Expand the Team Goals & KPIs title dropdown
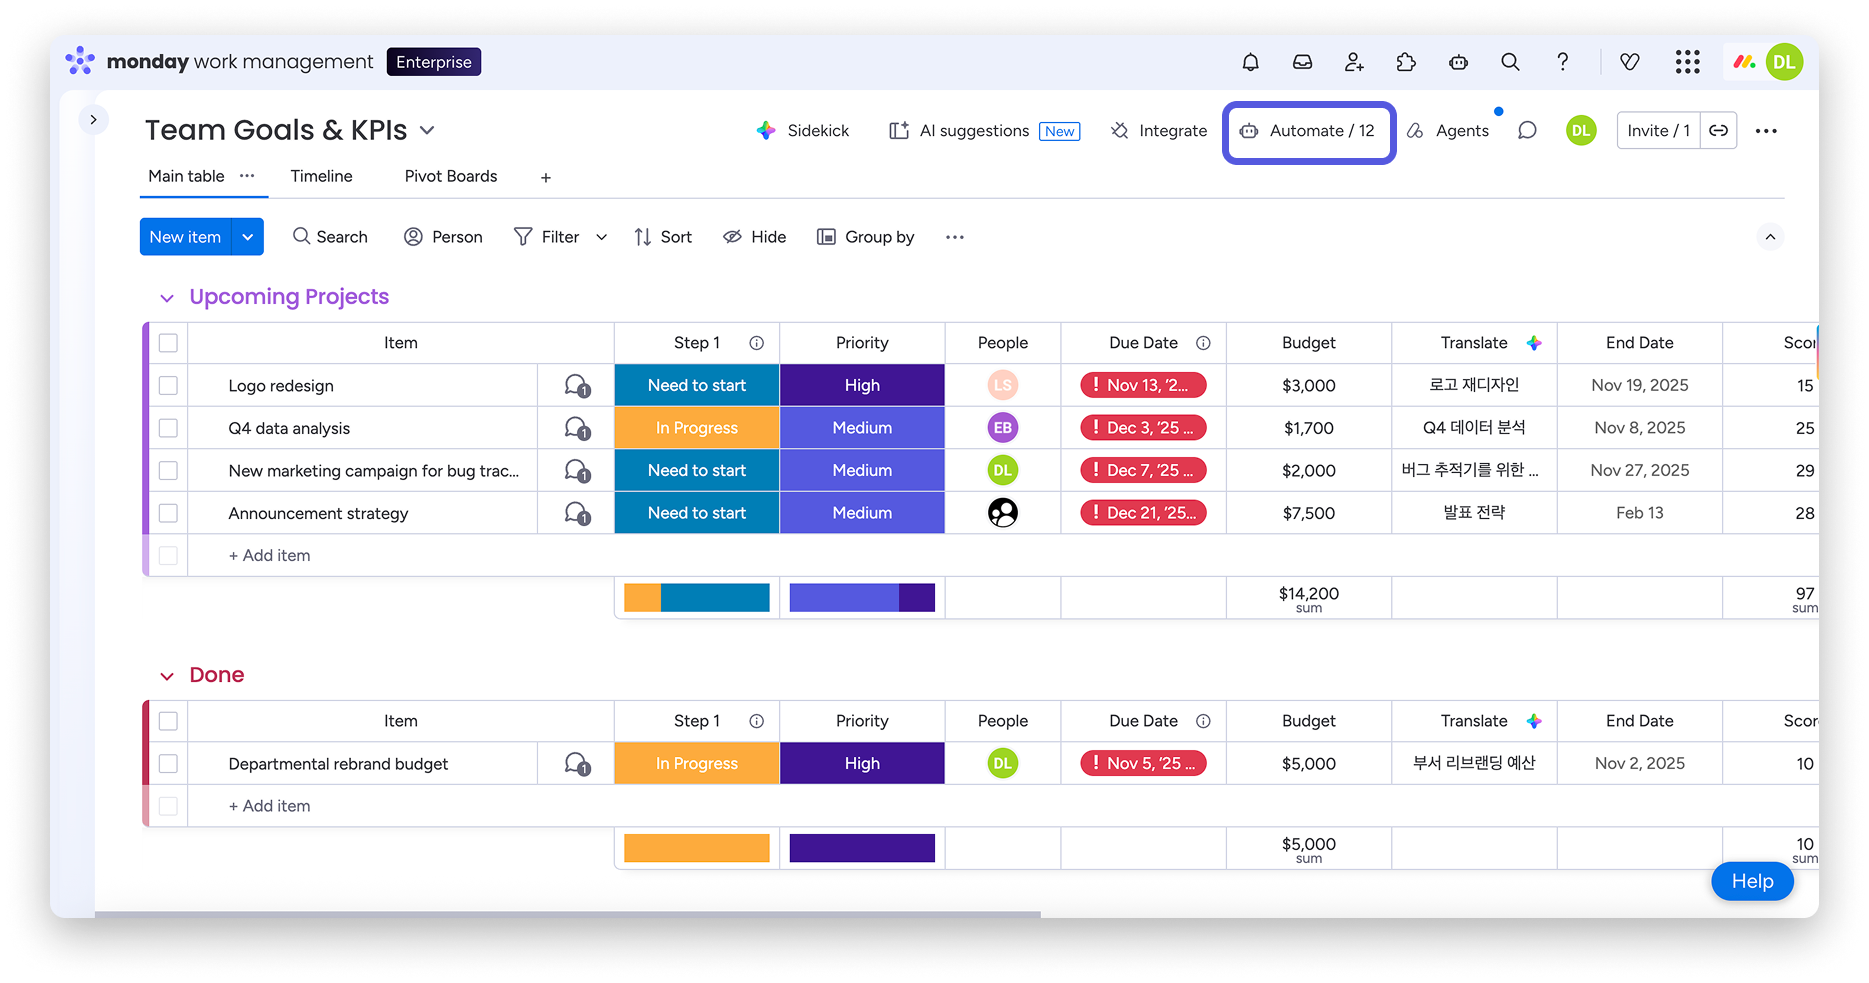The width and height of the screenshot is (1869, 983). (x=427, y=130)
